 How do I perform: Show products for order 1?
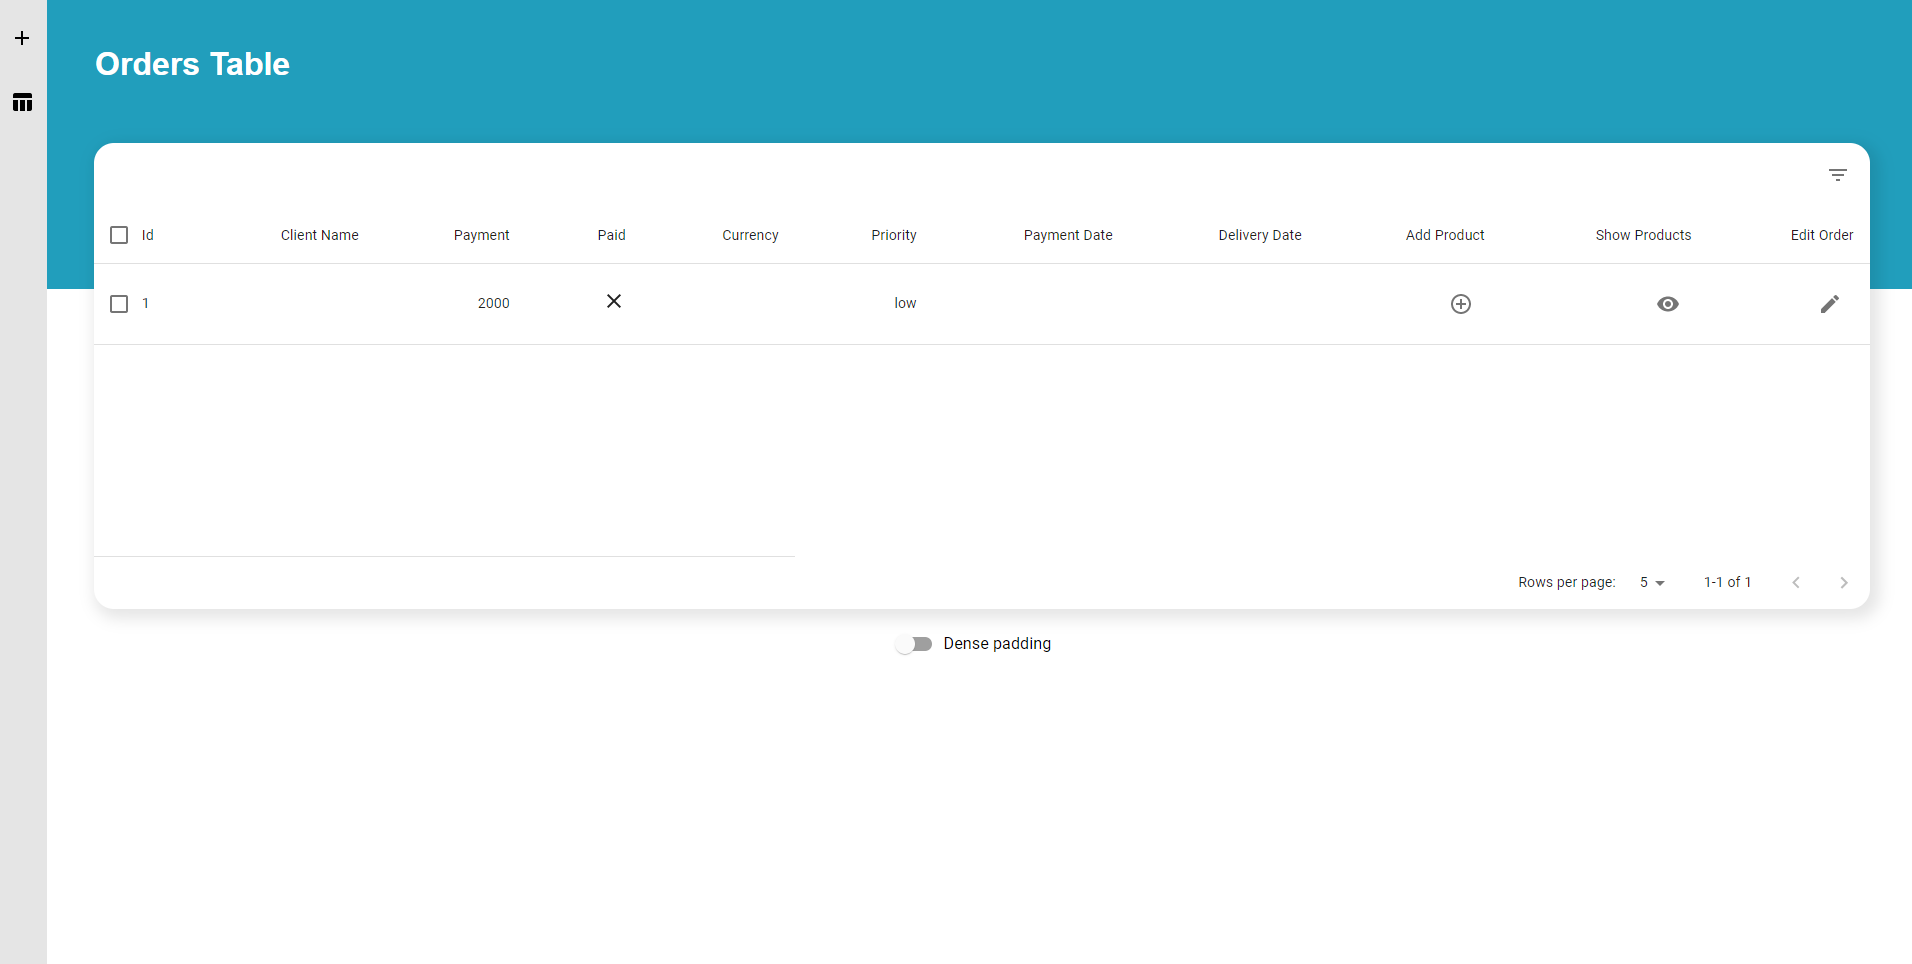(x=1667, y=304)
